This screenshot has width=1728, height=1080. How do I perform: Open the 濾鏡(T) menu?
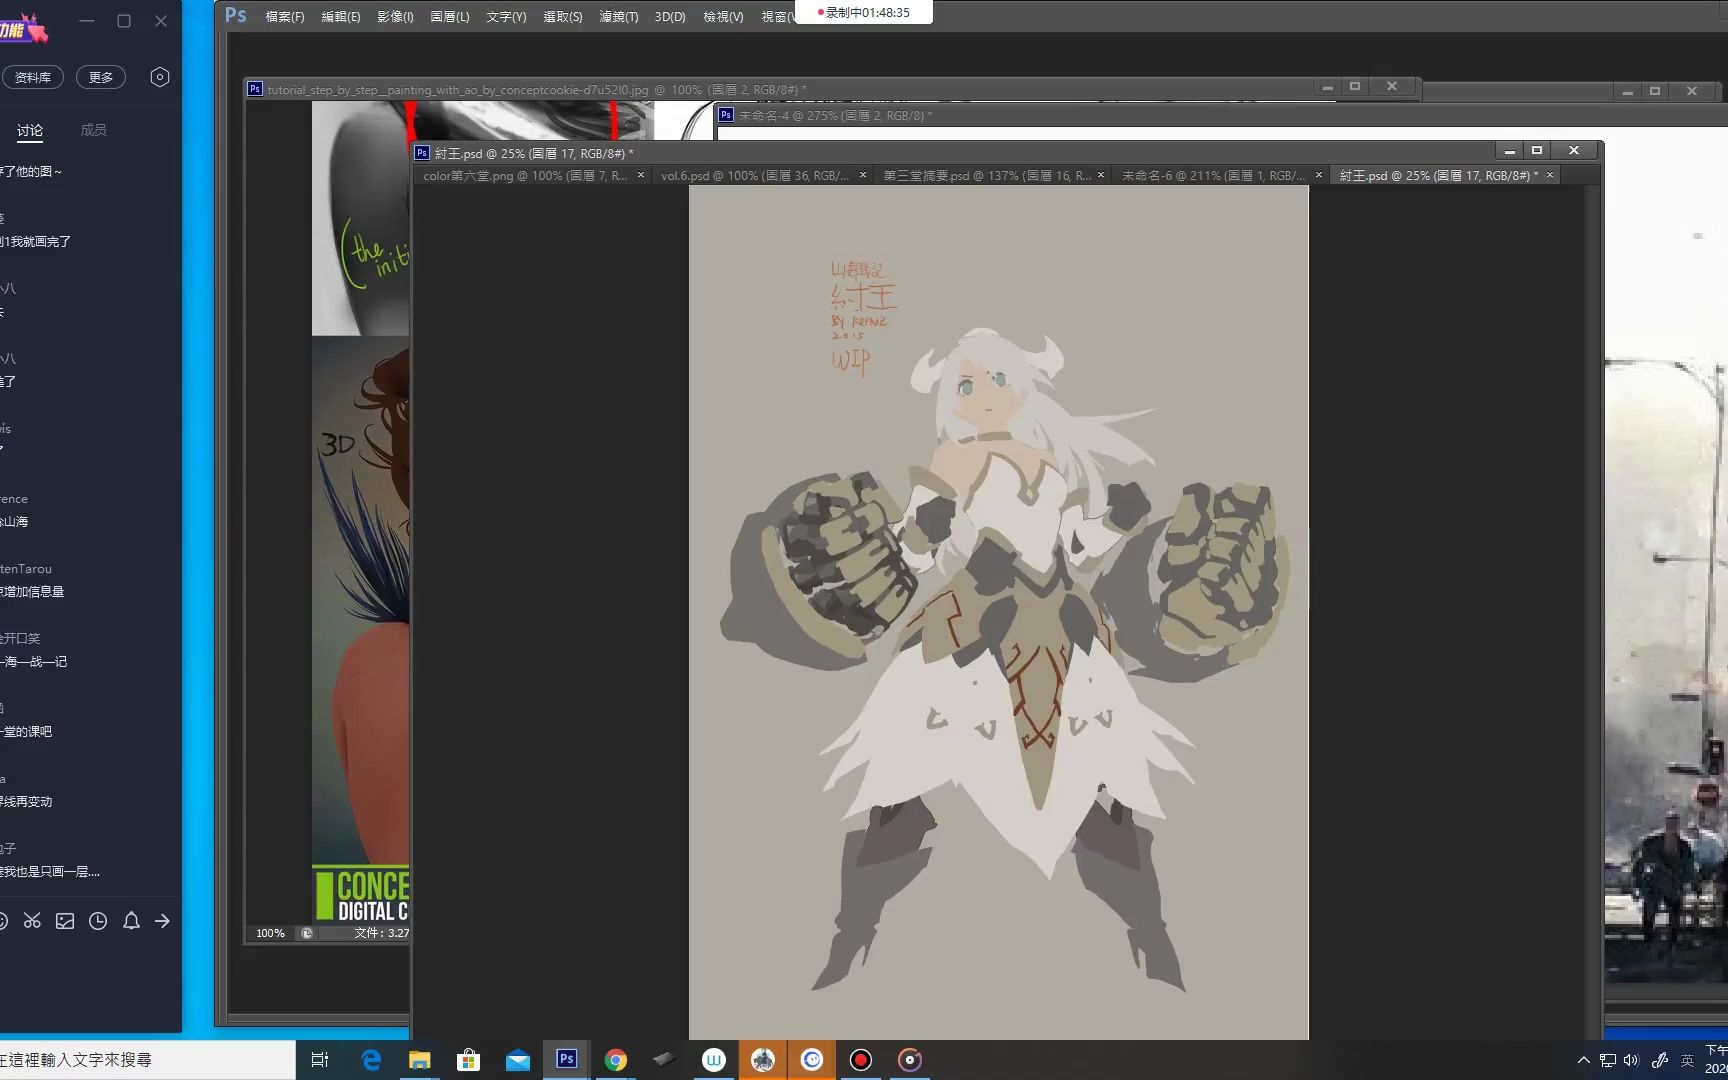619,17
